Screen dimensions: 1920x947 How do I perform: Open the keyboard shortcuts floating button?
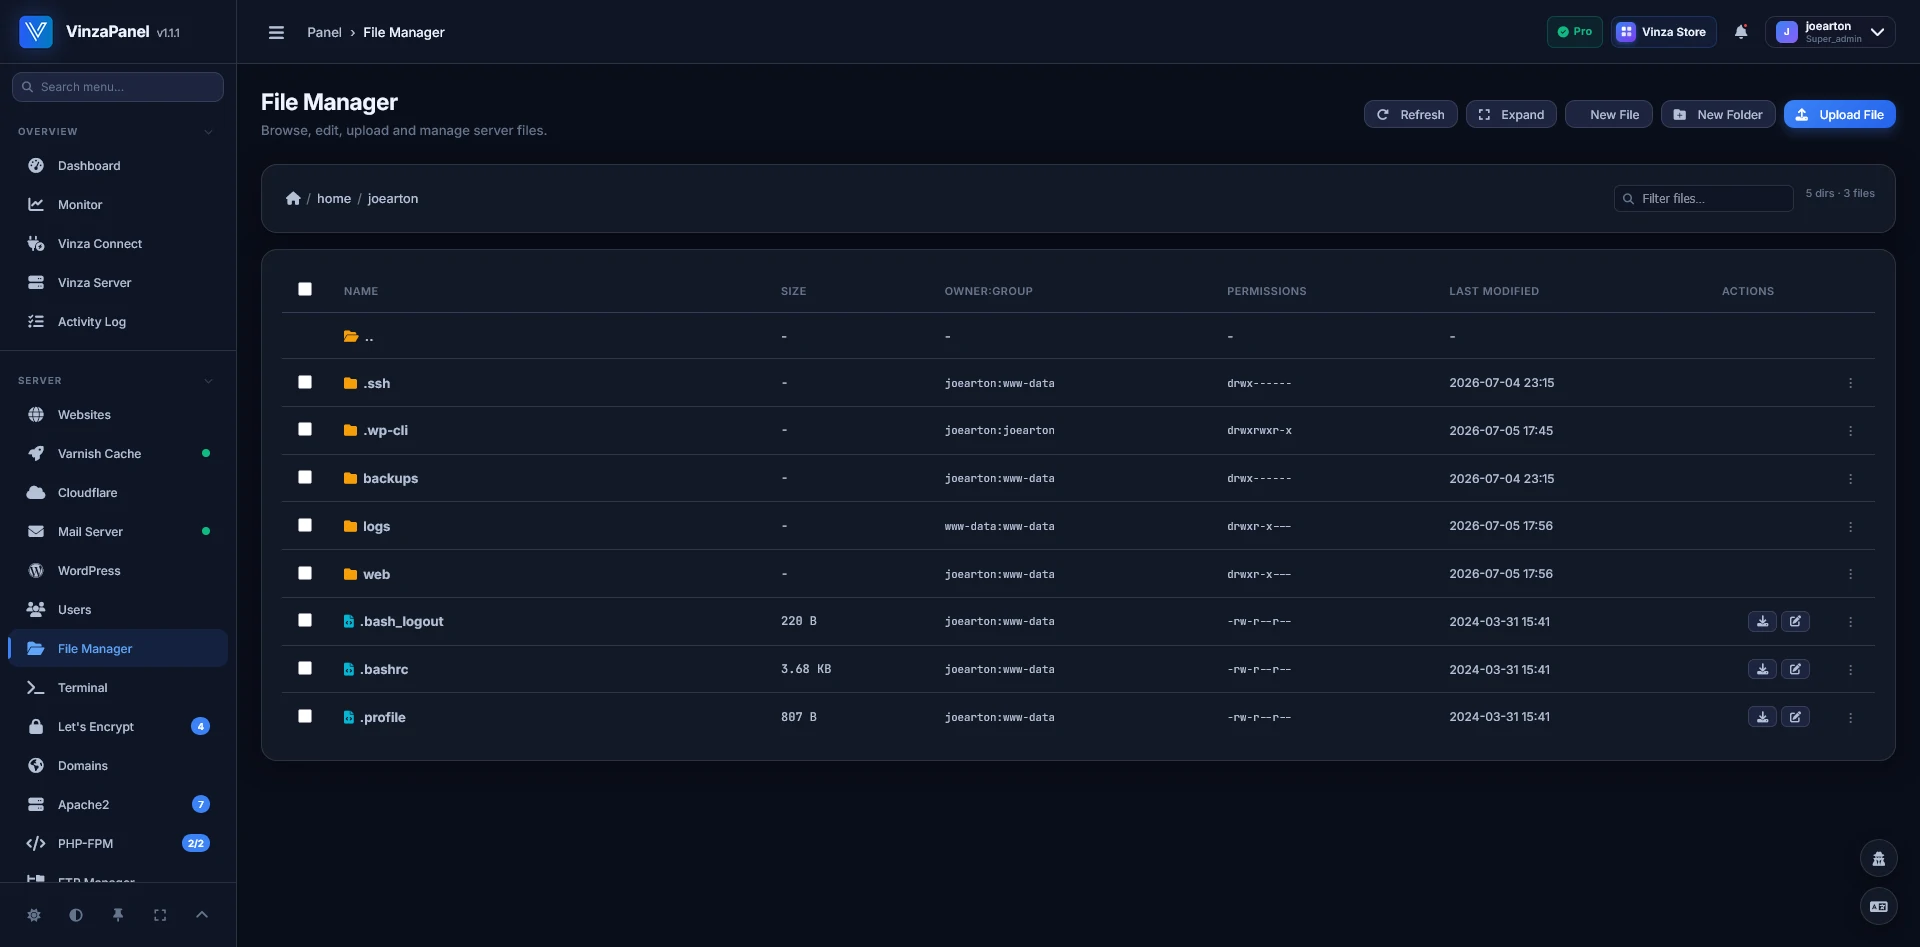pyautogui.click(x=1878, y=906)
